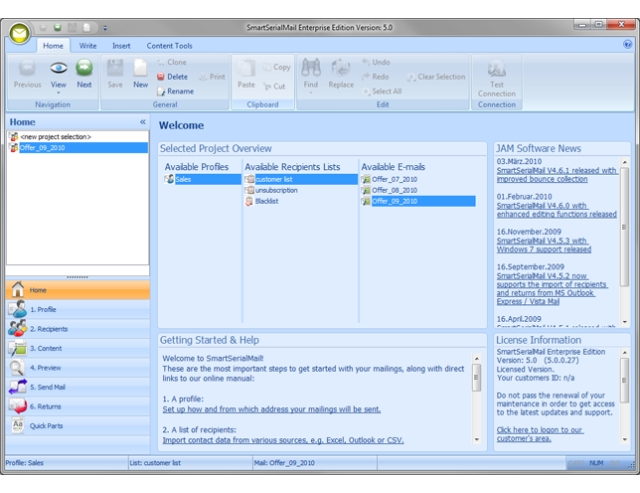Open the help icon in ribbon corner
The width and height of the screenshot is (640, 493).
pos(628,44)
